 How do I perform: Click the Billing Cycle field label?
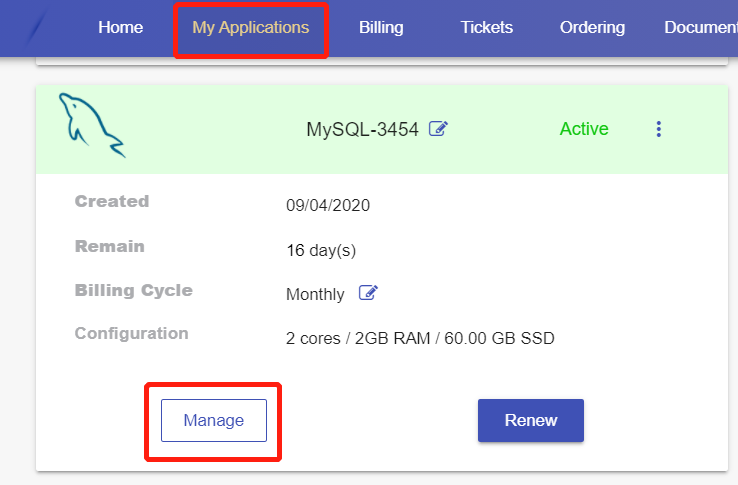[x=134, y=291]
